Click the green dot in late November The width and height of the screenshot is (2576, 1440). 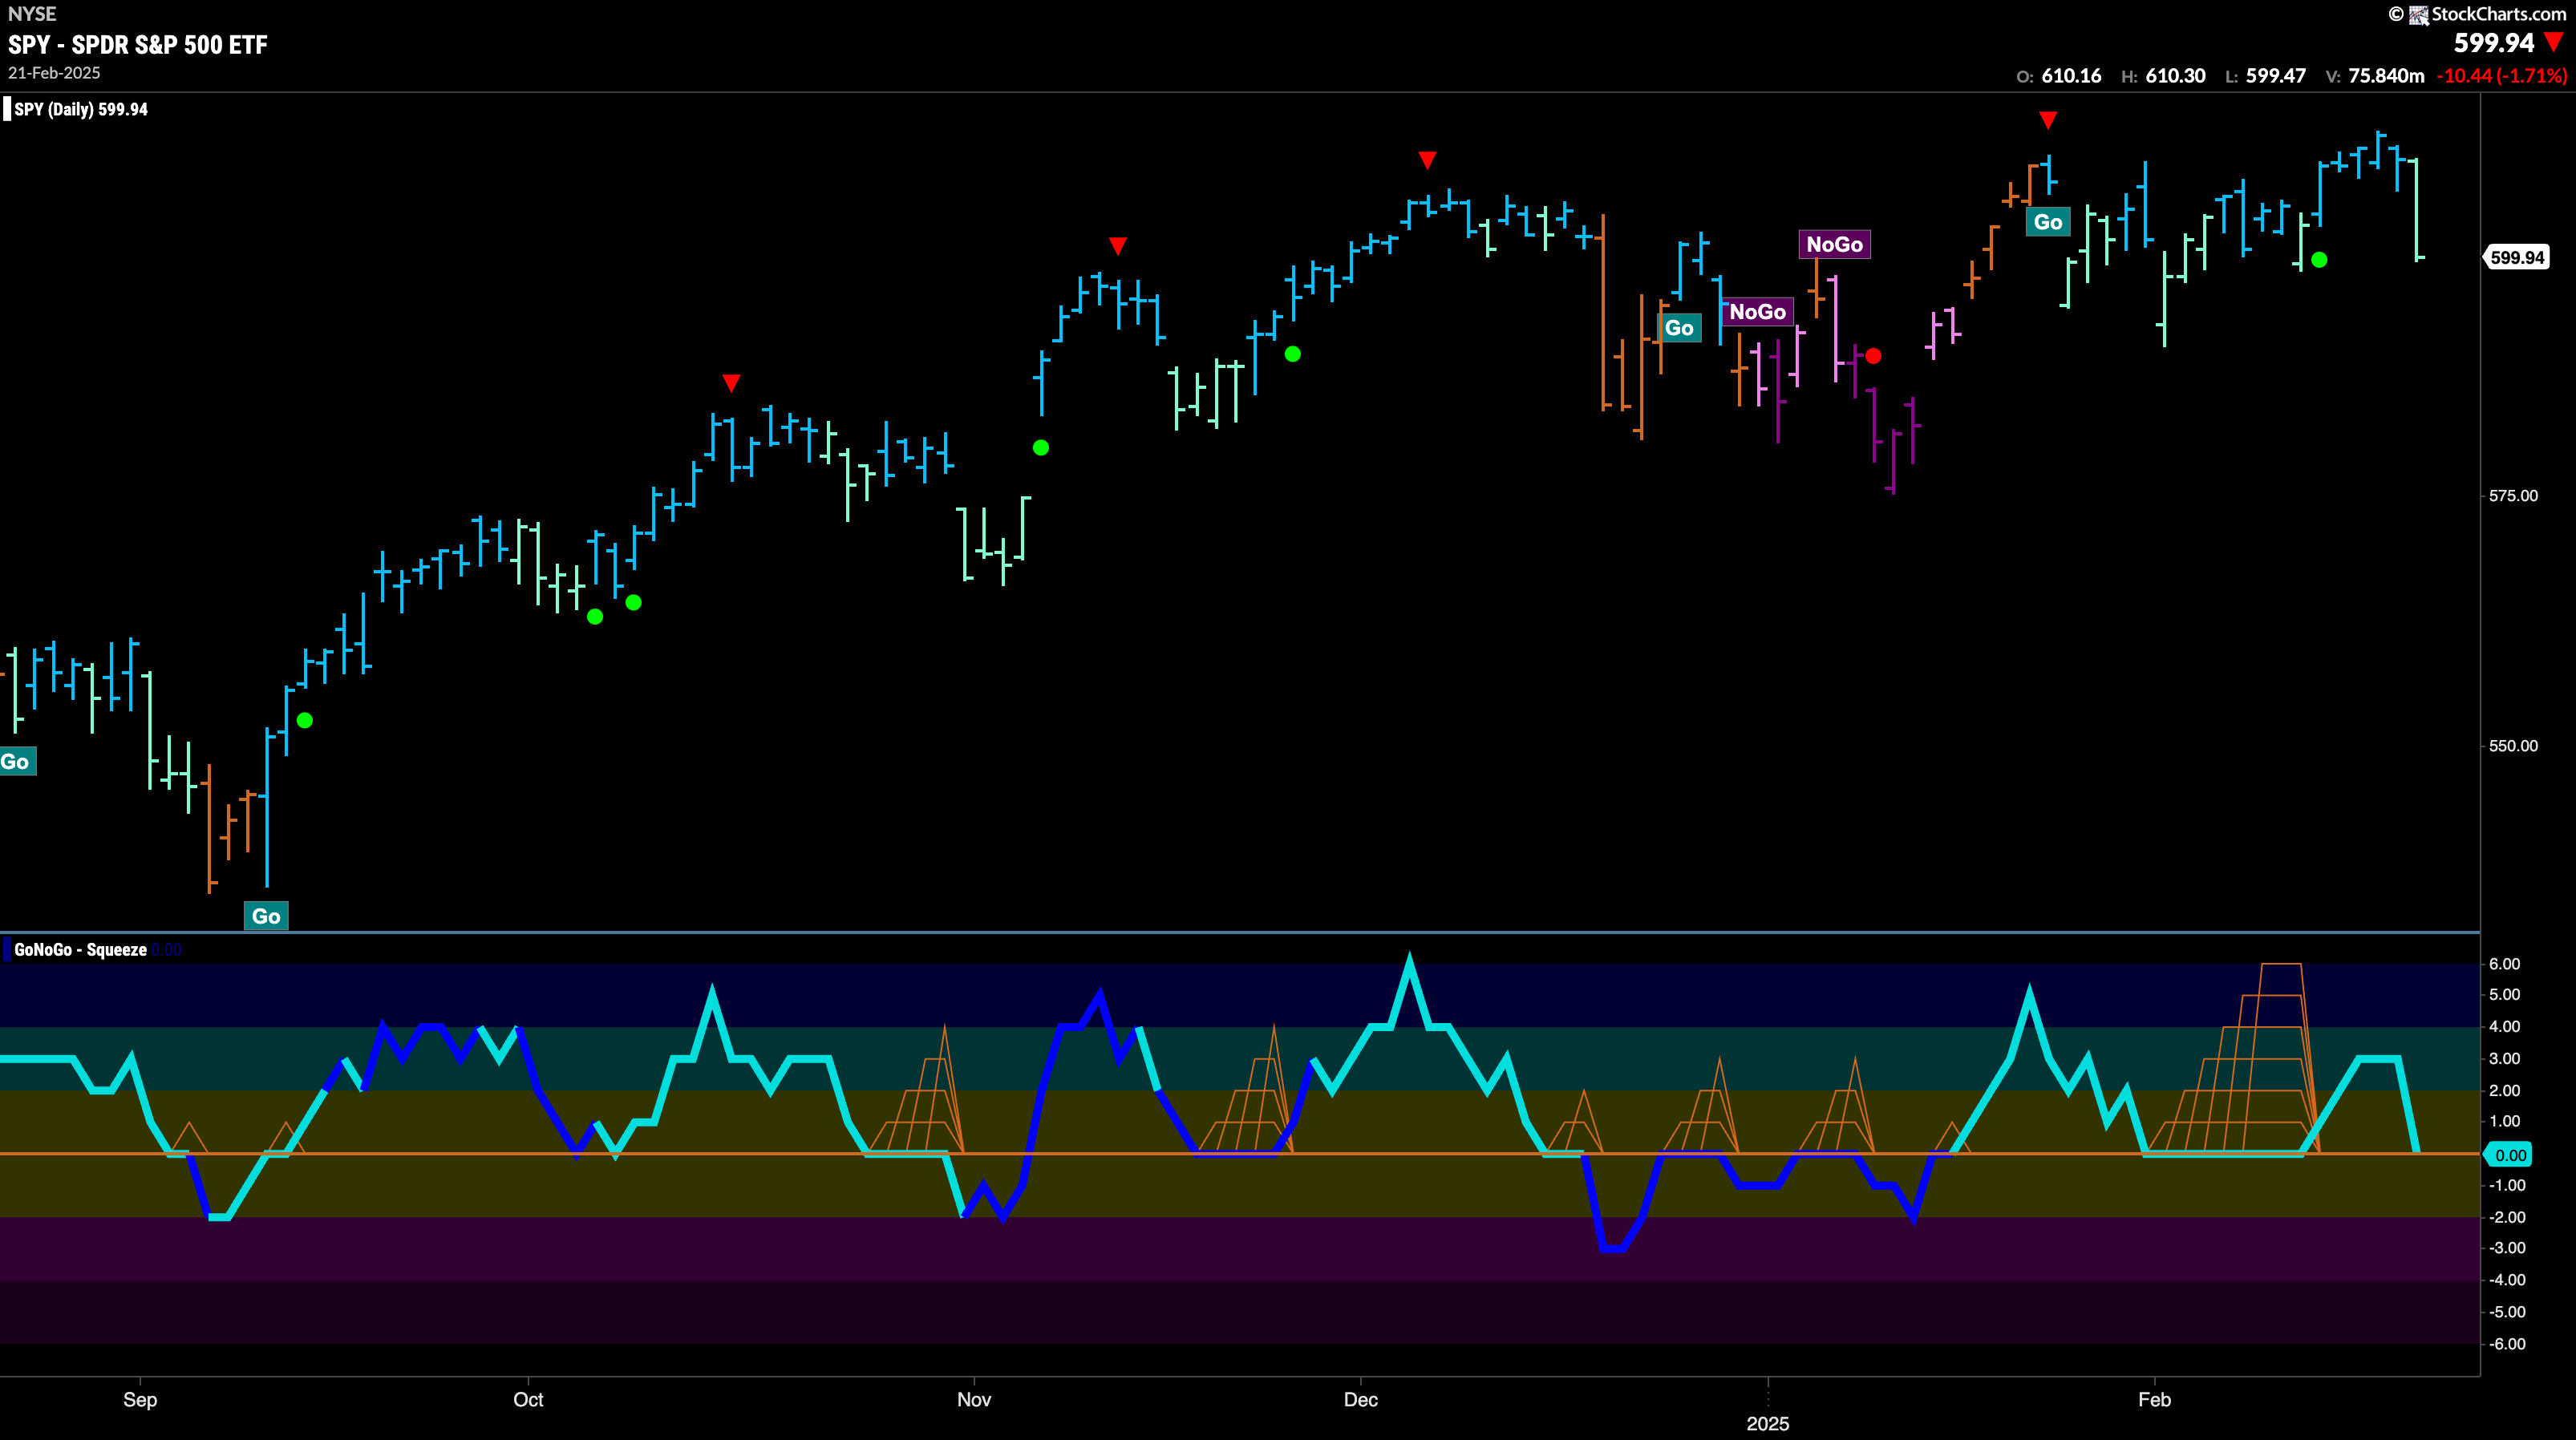[1293, 354]
